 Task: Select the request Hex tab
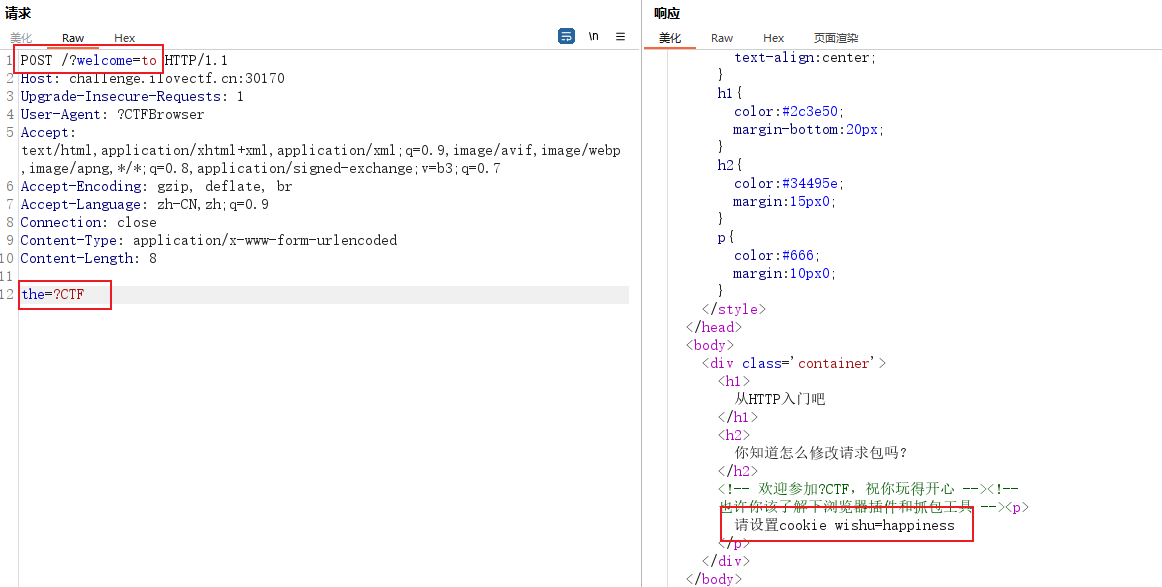(x=124, y=38)
